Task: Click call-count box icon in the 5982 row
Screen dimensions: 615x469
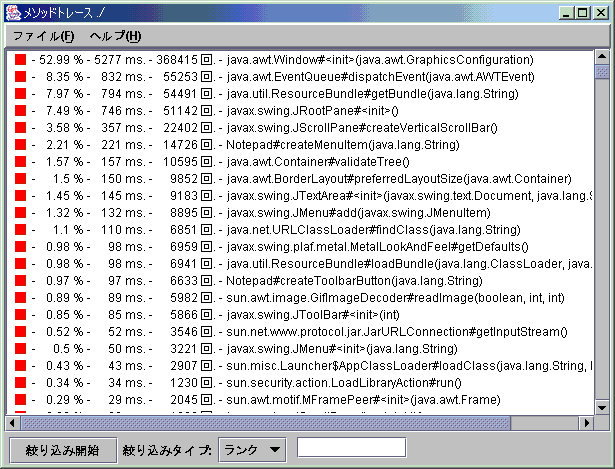Action: click(x=206, y=298)
